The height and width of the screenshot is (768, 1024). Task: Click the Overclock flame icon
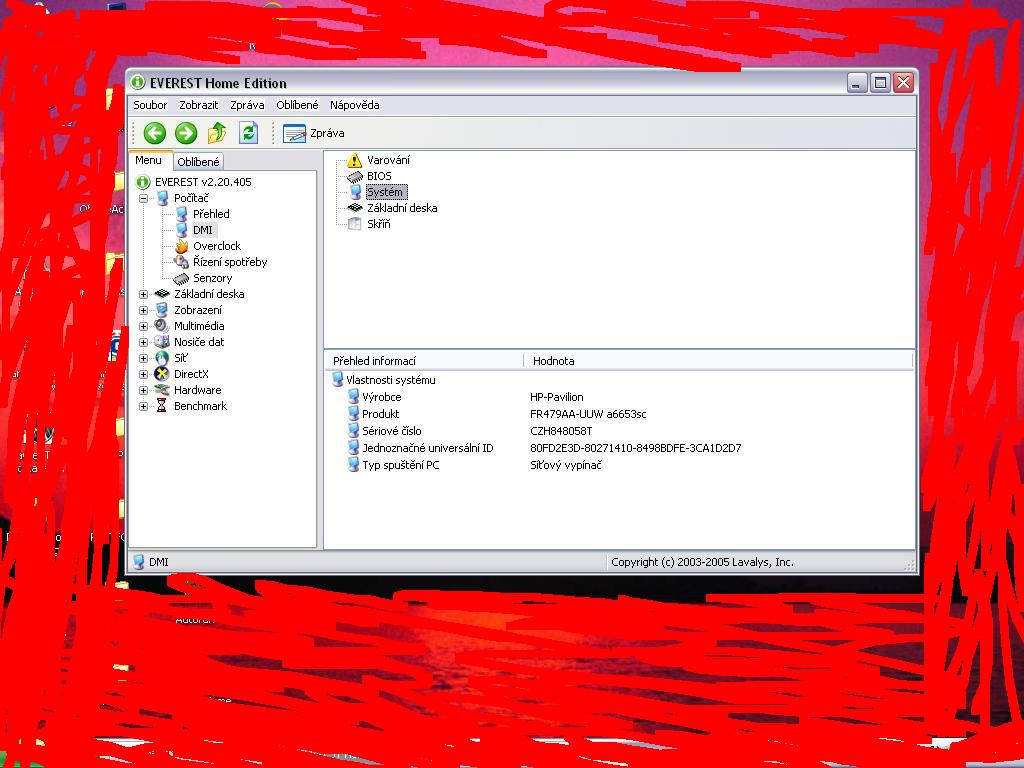pyautogui.click(x=182, y=246)
